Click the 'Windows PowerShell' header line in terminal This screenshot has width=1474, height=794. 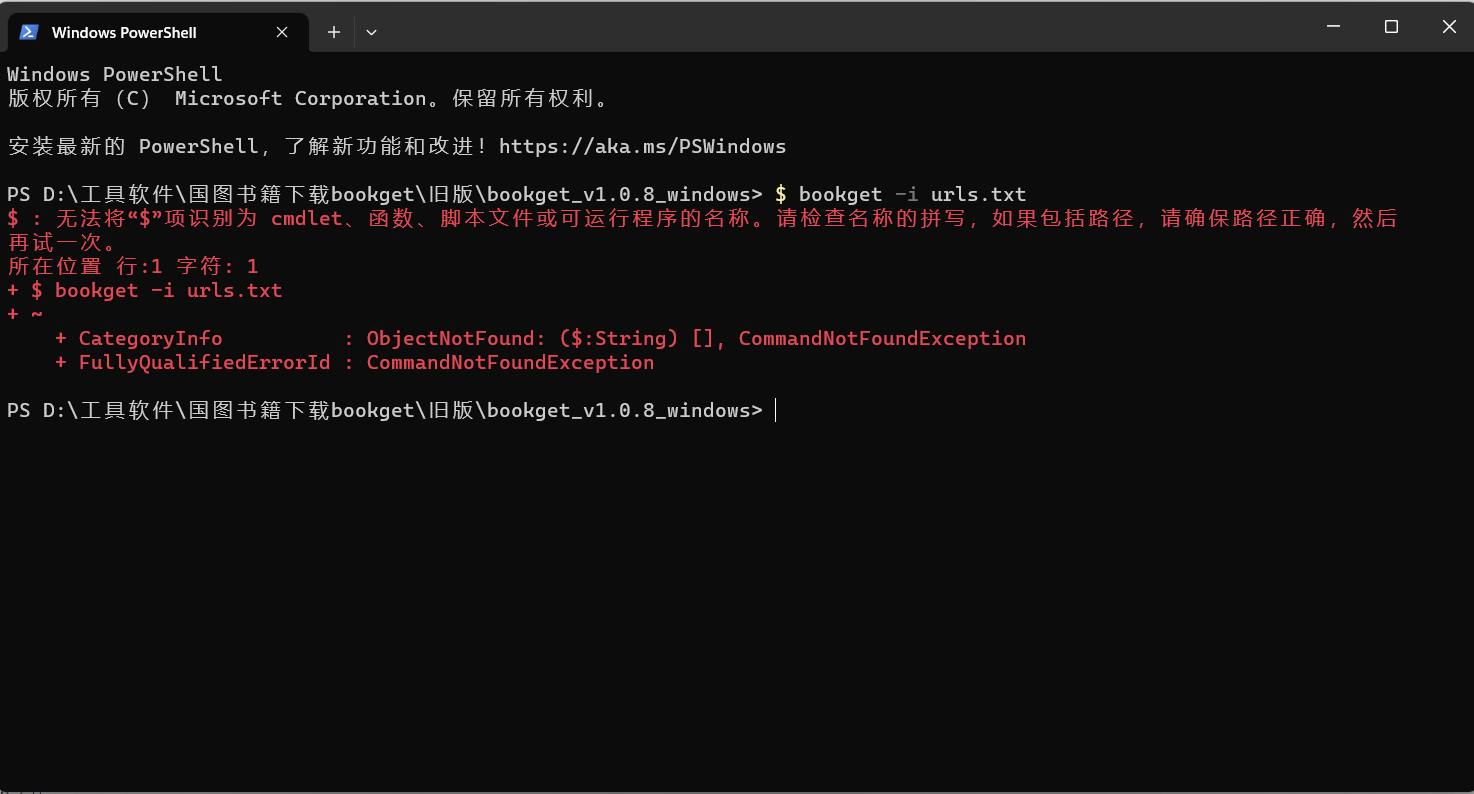(115, 75)
